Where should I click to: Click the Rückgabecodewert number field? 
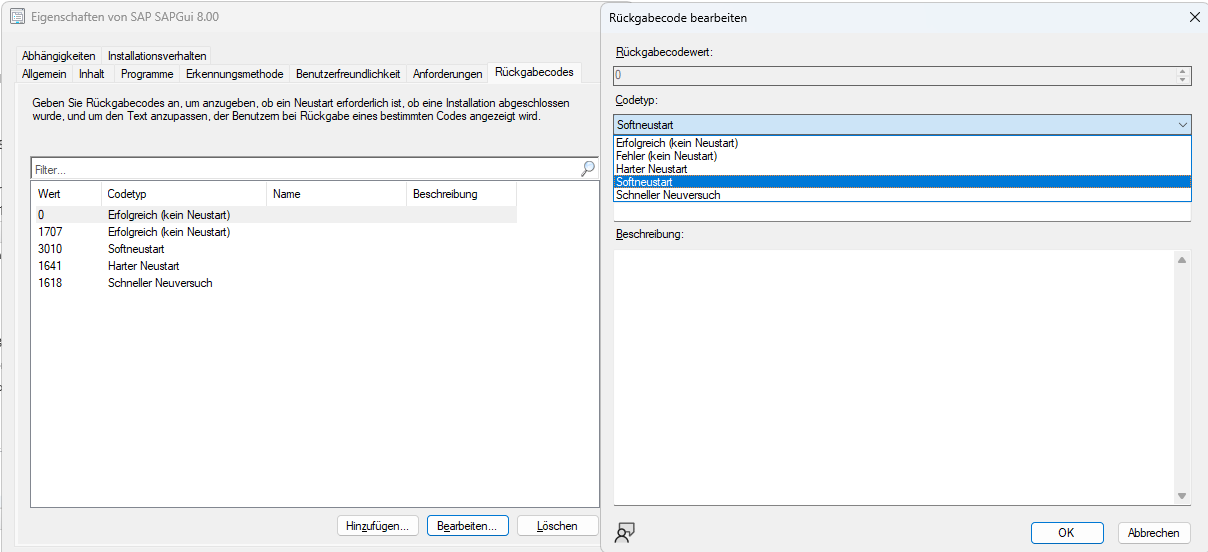pos(894,75)
